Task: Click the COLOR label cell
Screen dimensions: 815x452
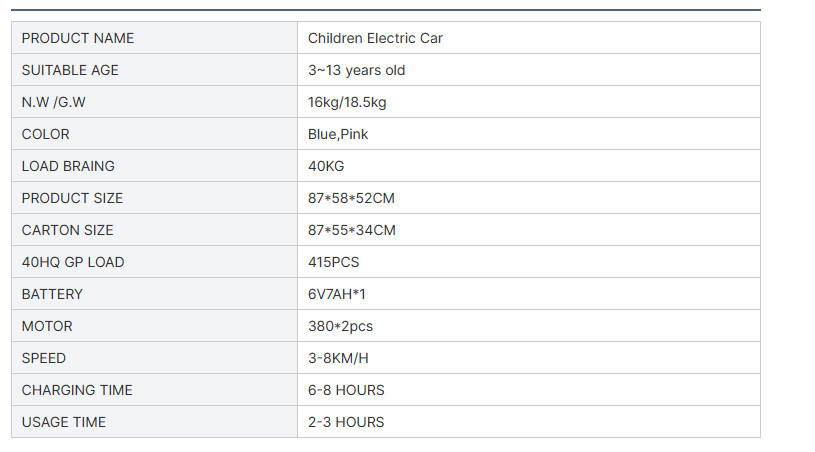Action: pos(45,134)
